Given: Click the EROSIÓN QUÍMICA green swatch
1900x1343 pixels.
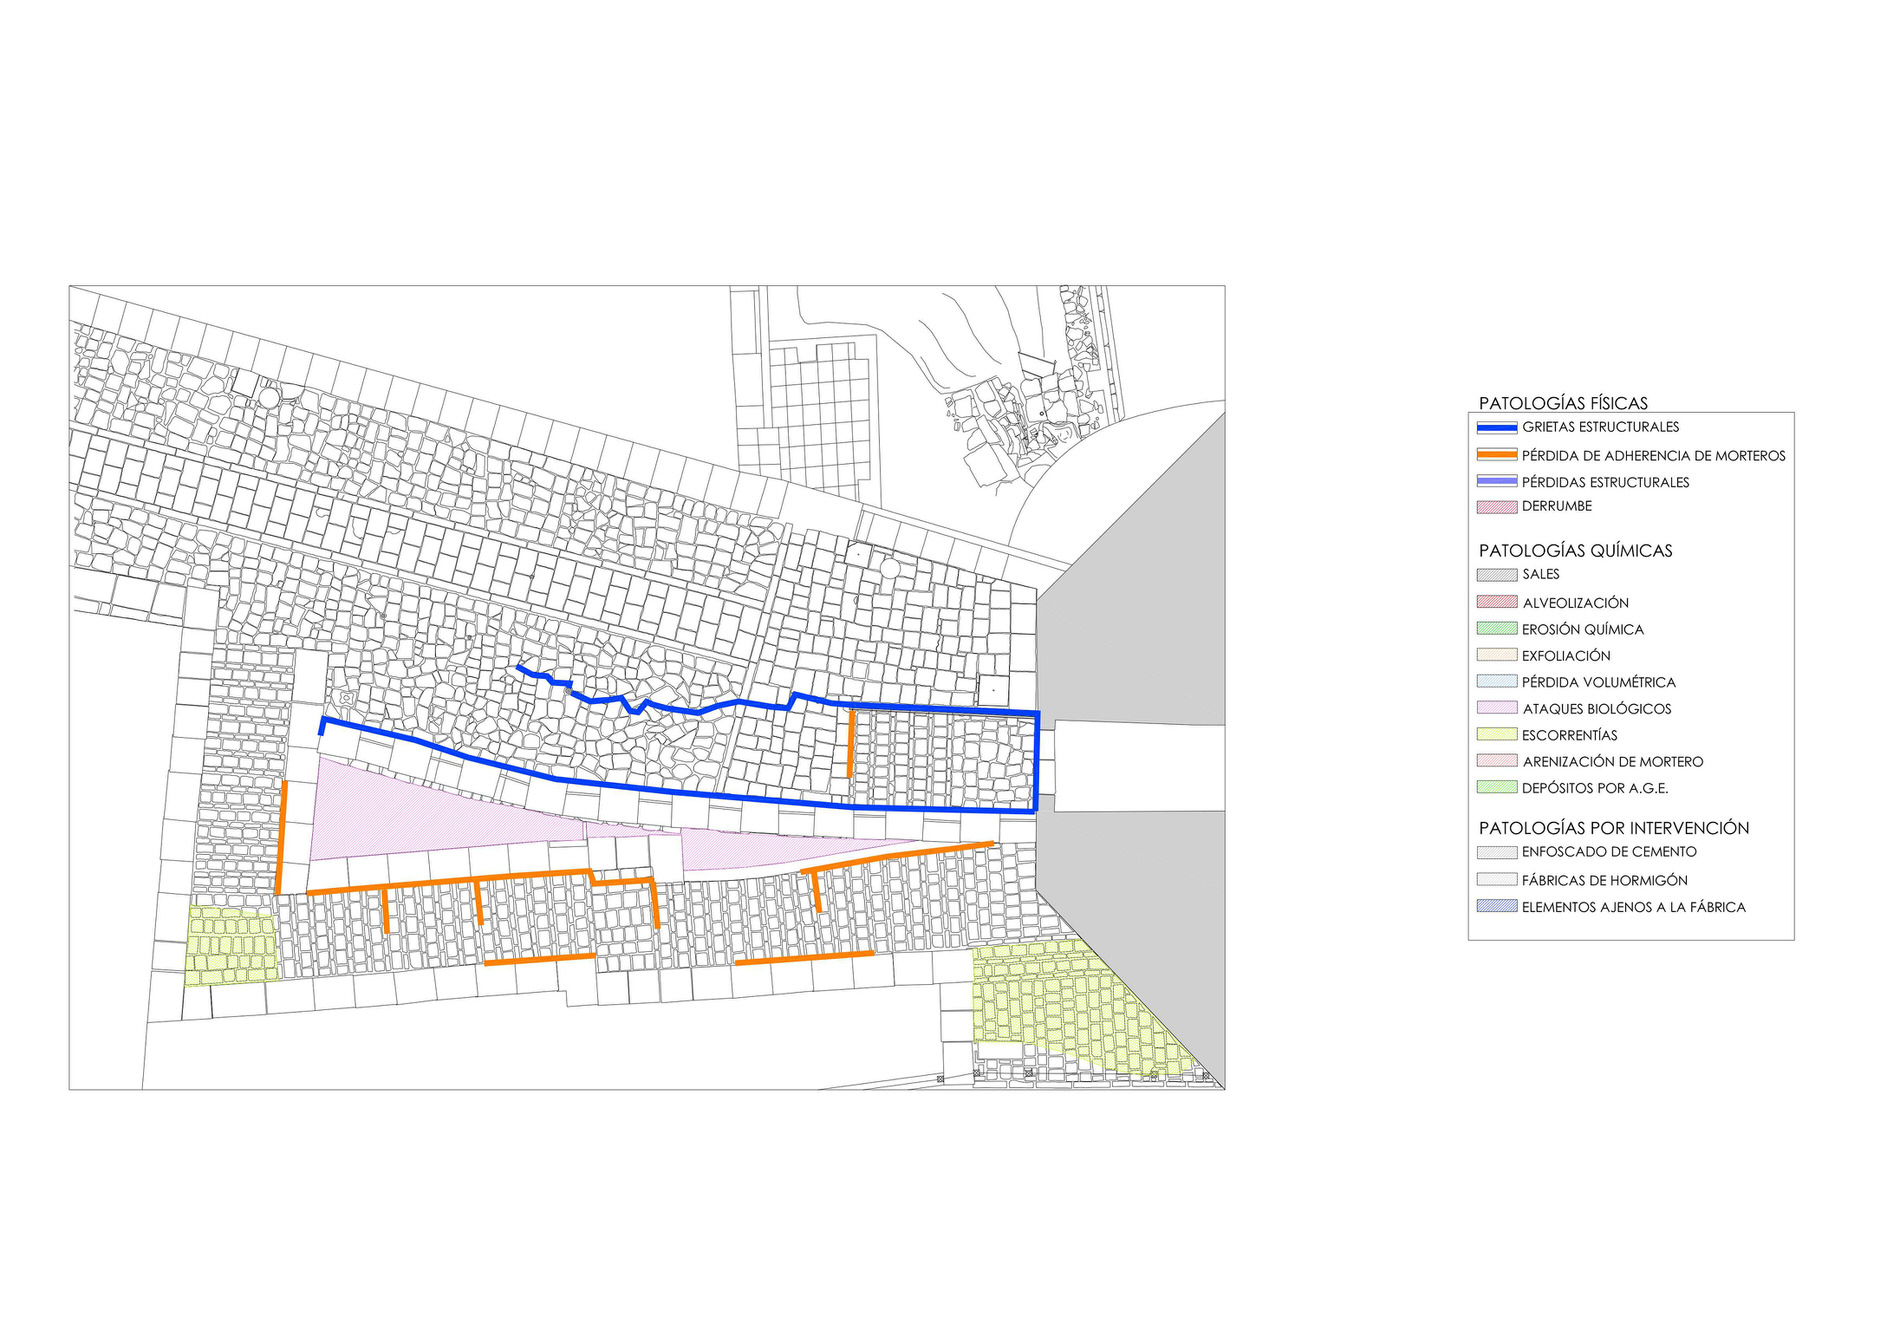Looking at the screenshot, I should [1496, 629].
